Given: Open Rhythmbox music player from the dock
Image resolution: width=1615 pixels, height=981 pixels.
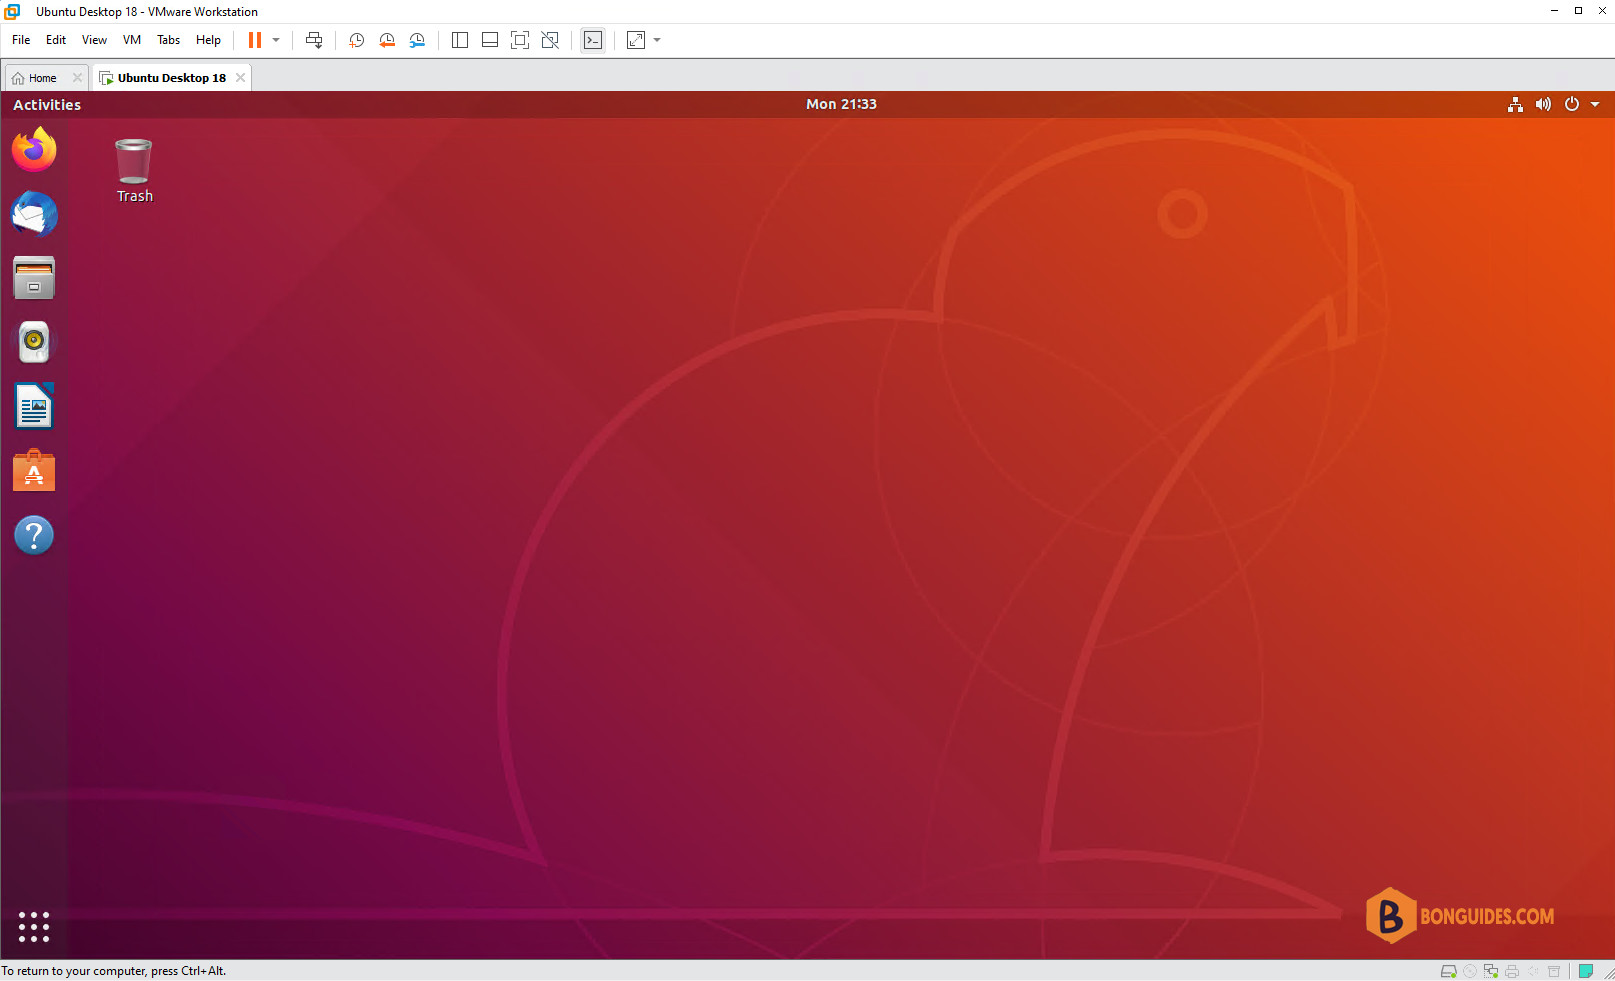Looking at the screenshot, I should [x=34, y=342].
